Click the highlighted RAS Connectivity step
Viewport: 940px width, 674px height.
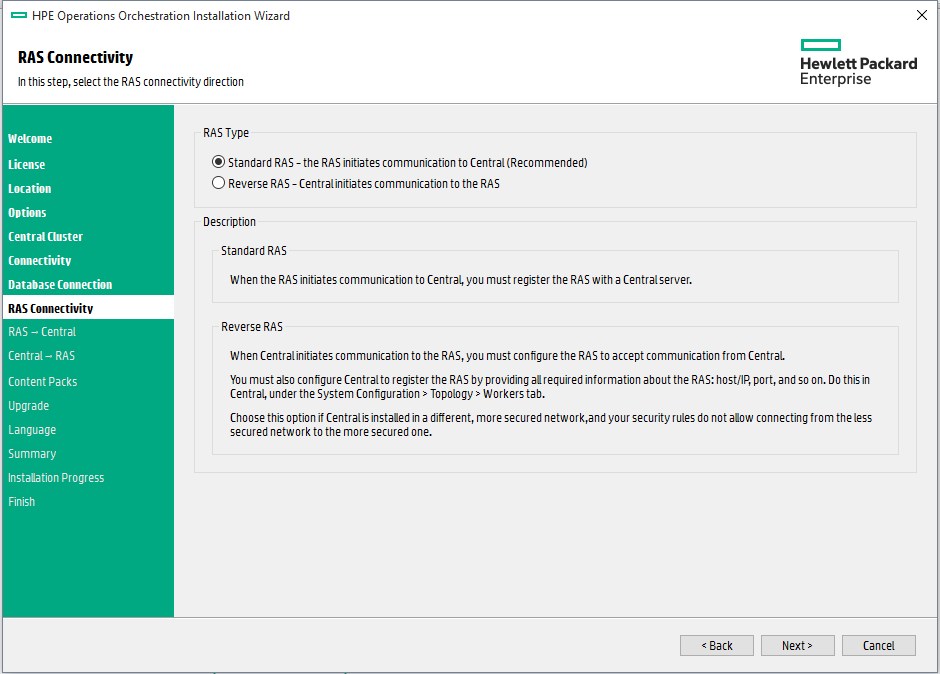[x=51, y=308]
